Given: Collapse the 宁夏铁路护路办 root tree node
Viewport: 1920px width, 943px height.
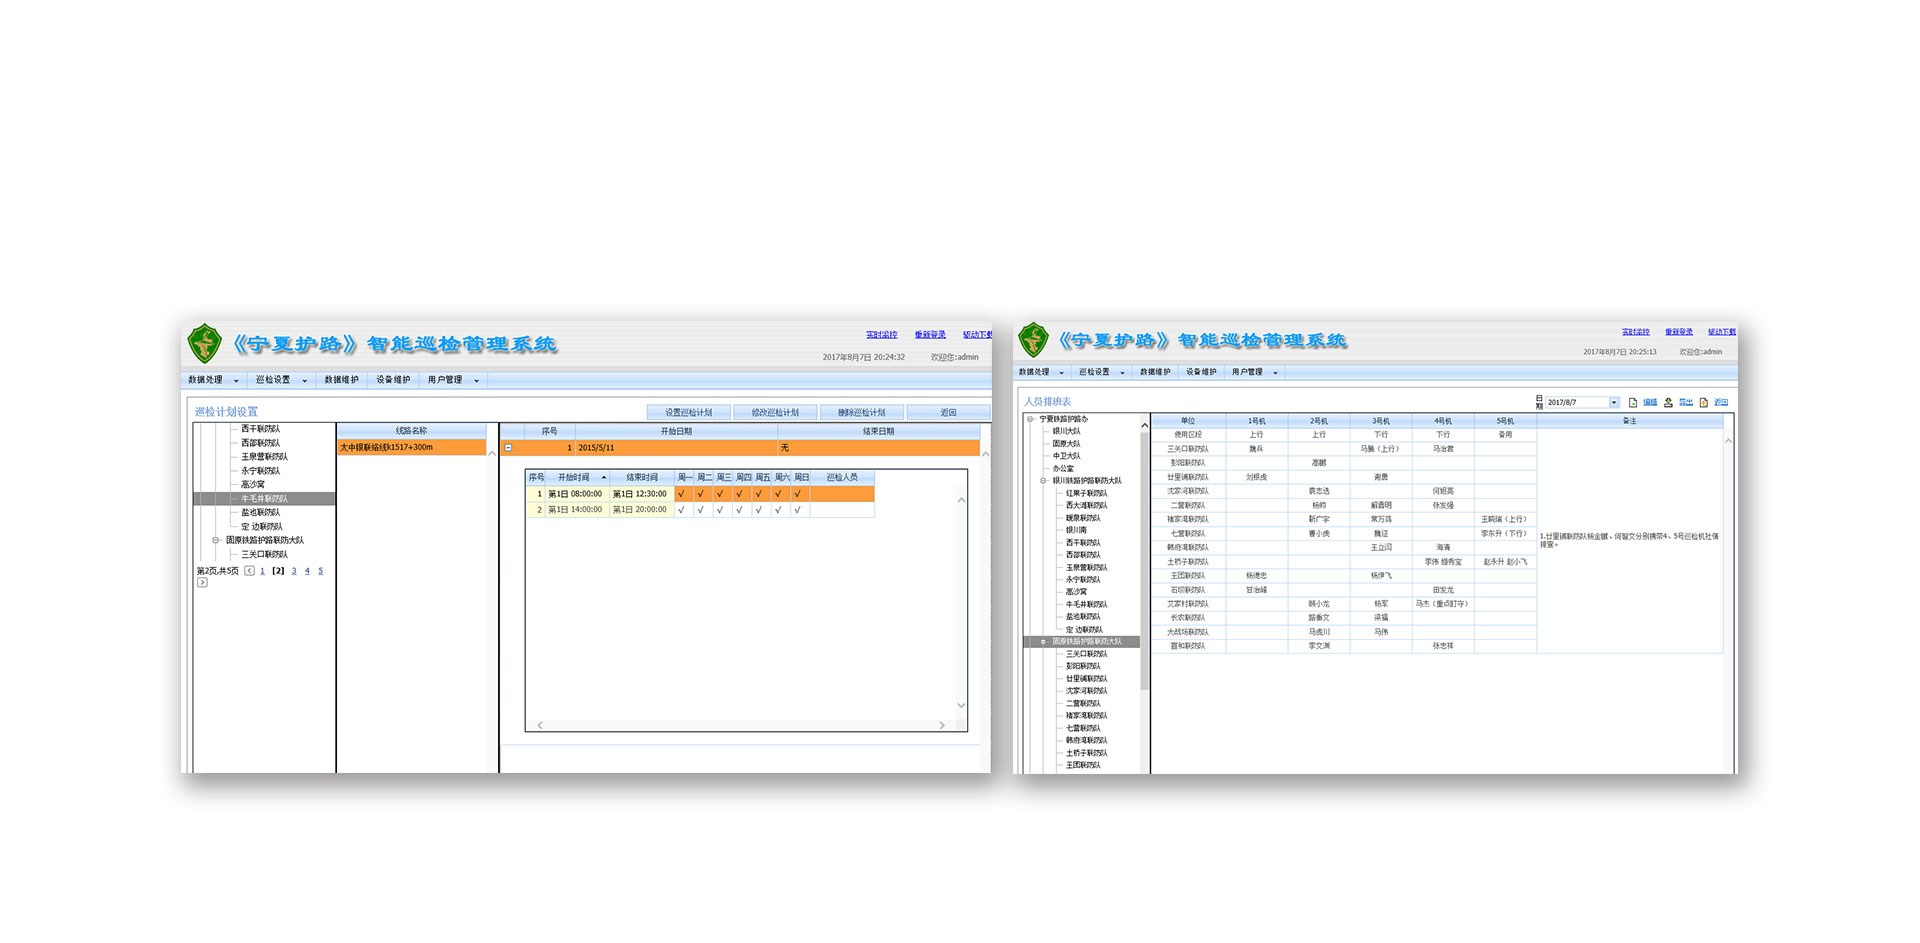Looking at the screenshot, I should pos(1030,419).
